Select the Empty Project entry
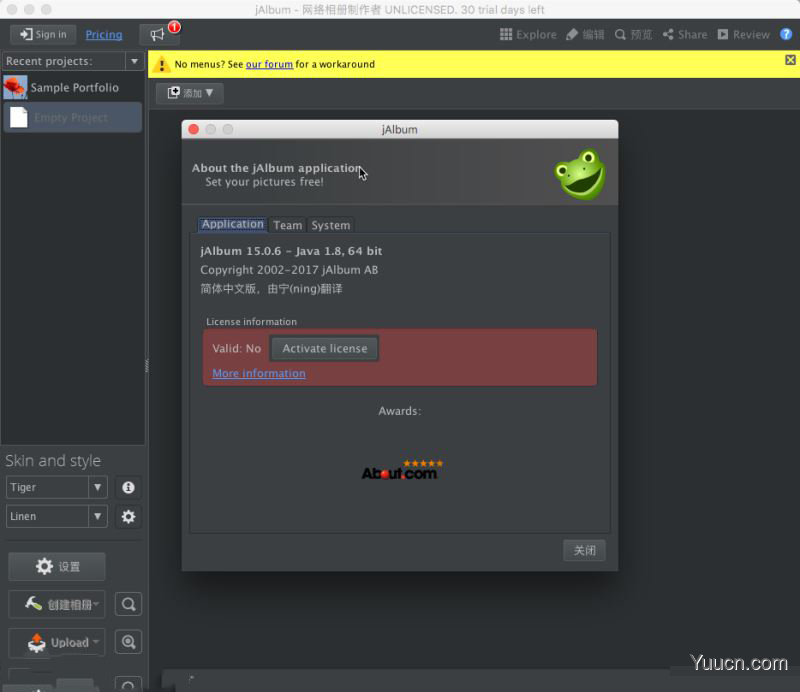This screenshot has height=692, width=800. 72,117
